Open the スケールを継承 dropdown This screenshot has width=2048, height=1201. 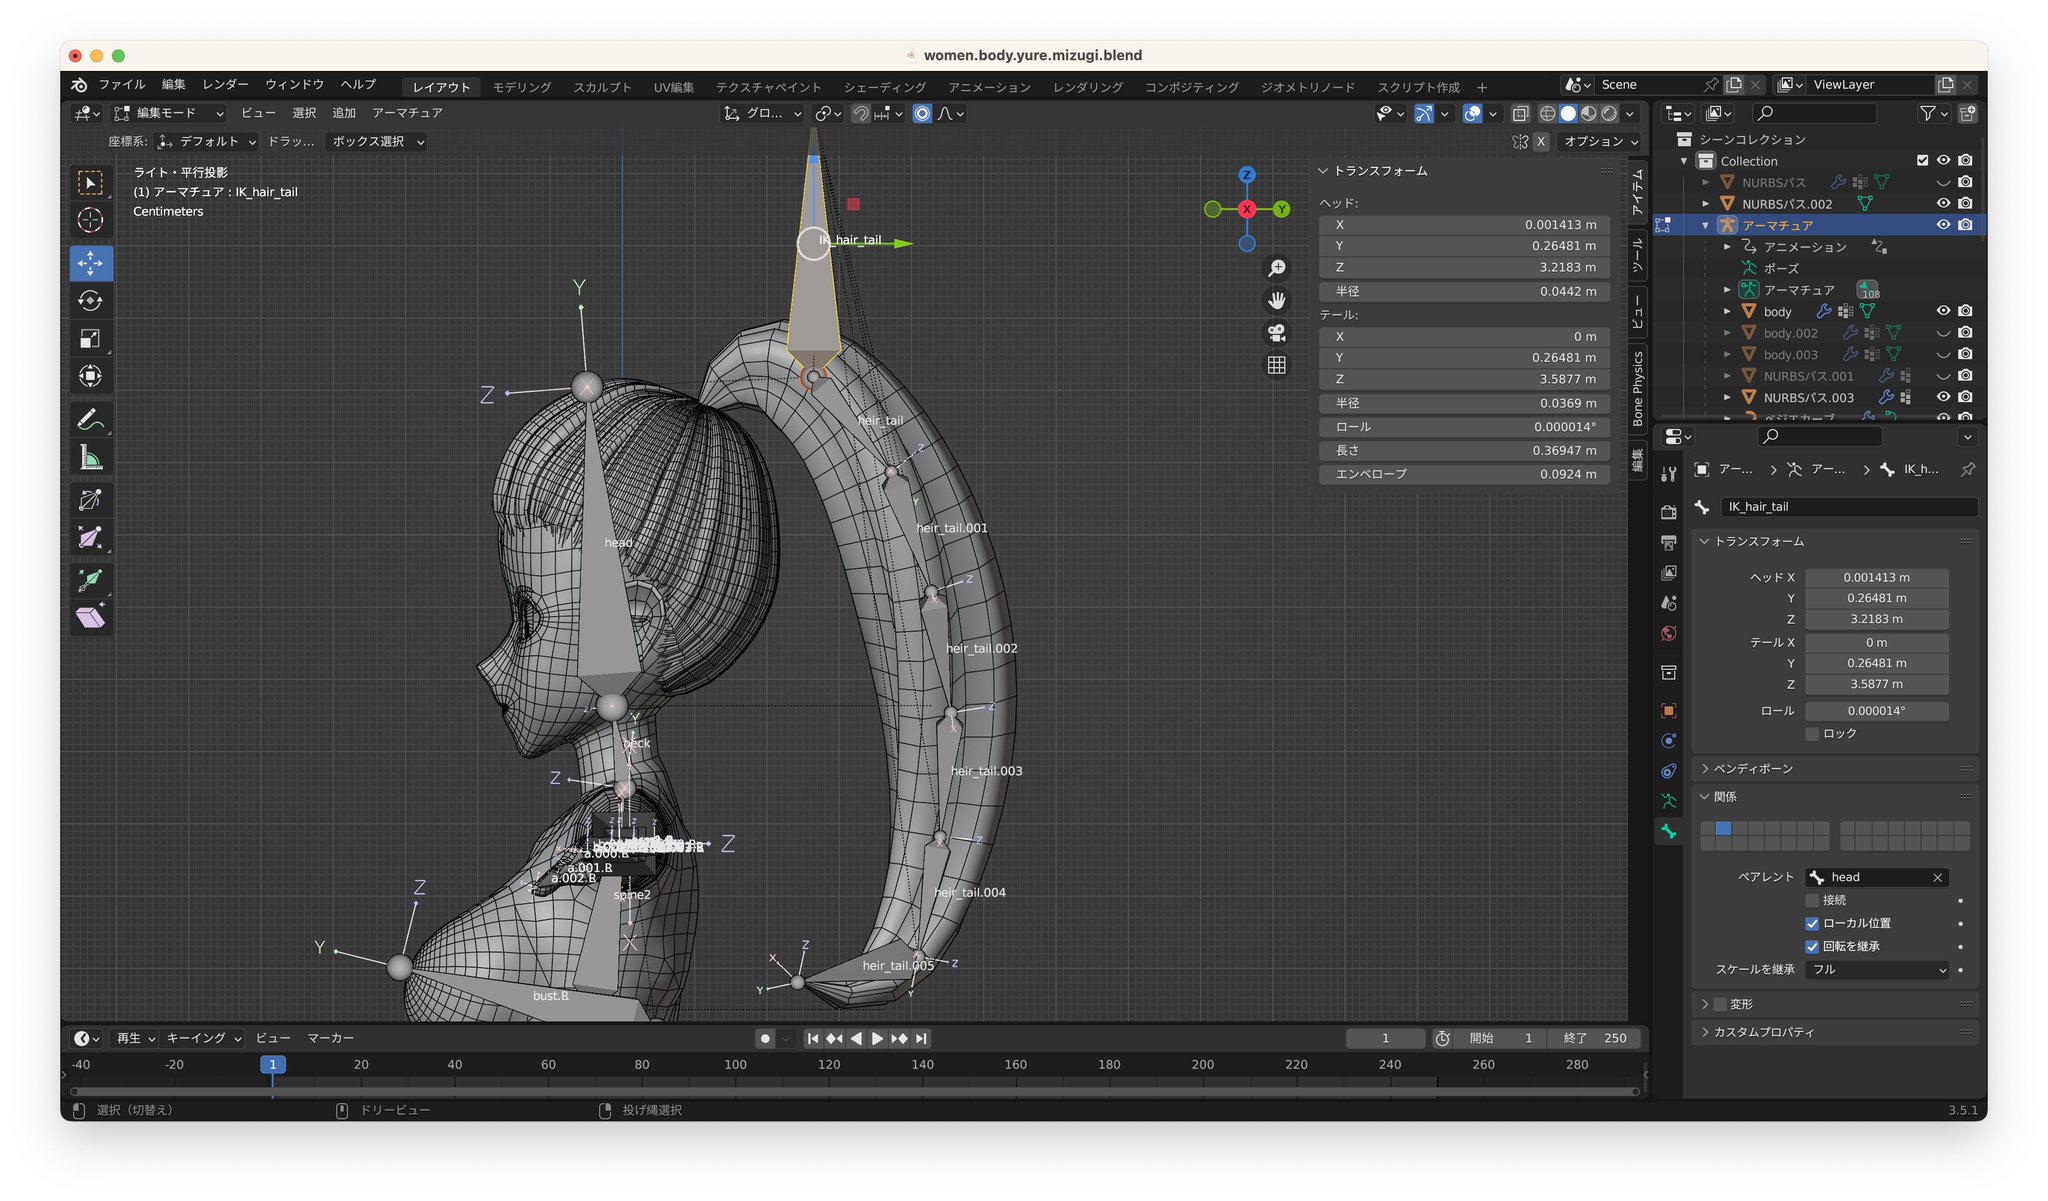coord(1877,969)
